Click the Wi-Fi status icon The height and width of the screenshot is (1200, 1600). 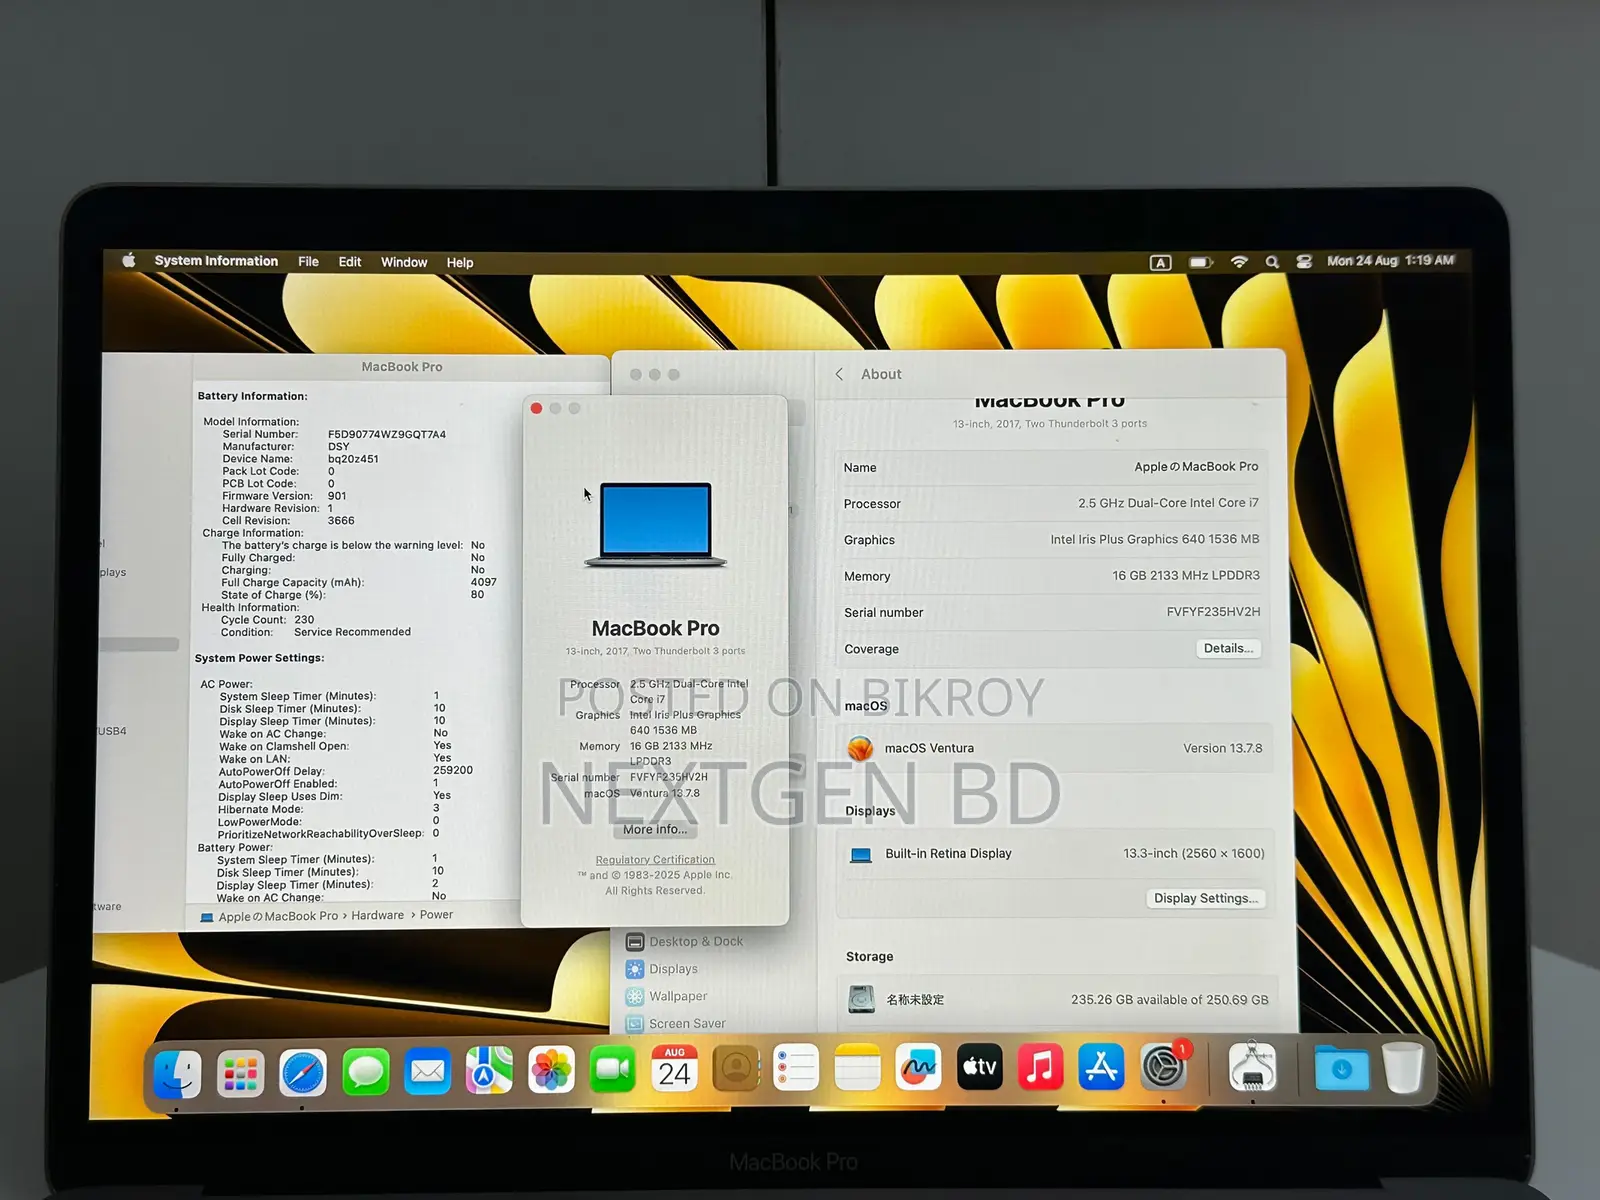[1239, 262]
